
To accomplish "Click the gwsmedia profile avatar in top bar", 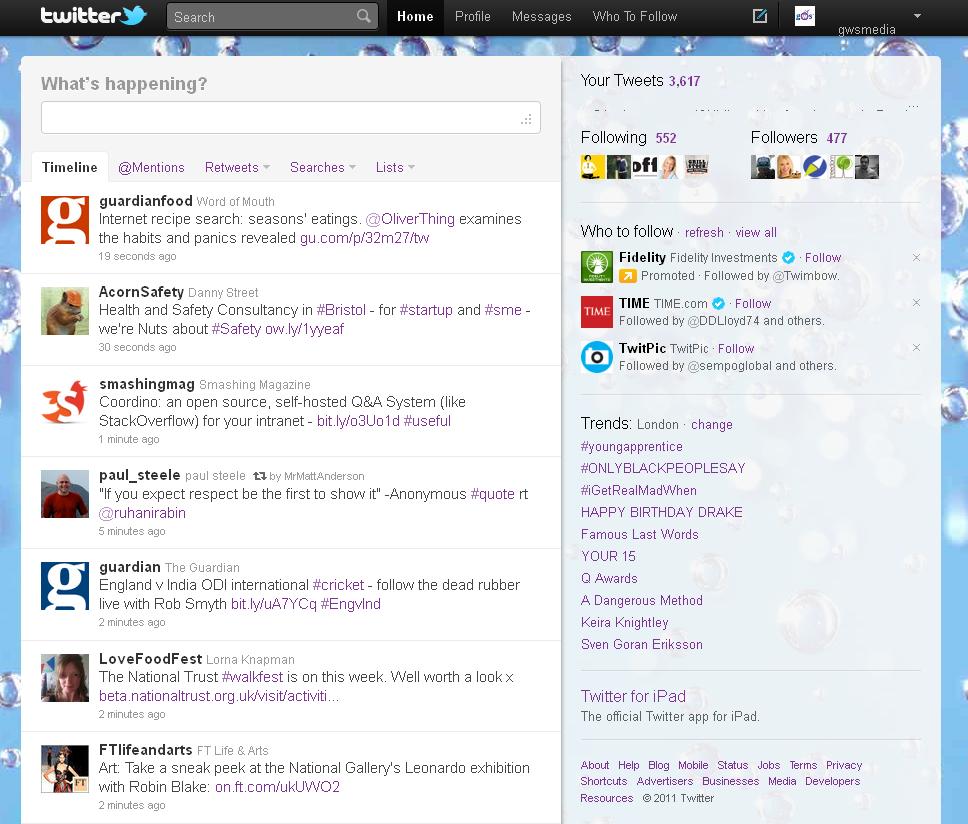I will (804, 16).
